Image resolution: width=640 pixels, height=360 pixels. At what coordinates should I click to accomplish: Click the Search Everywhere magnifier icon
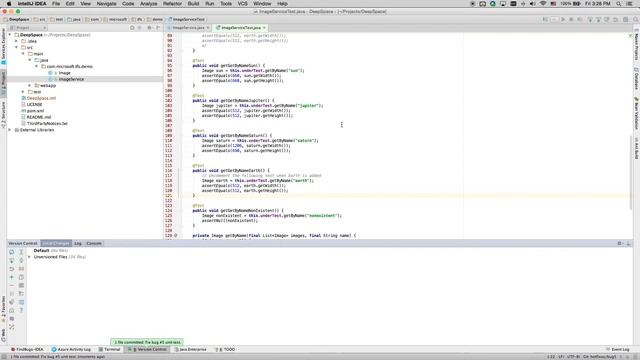636,19
